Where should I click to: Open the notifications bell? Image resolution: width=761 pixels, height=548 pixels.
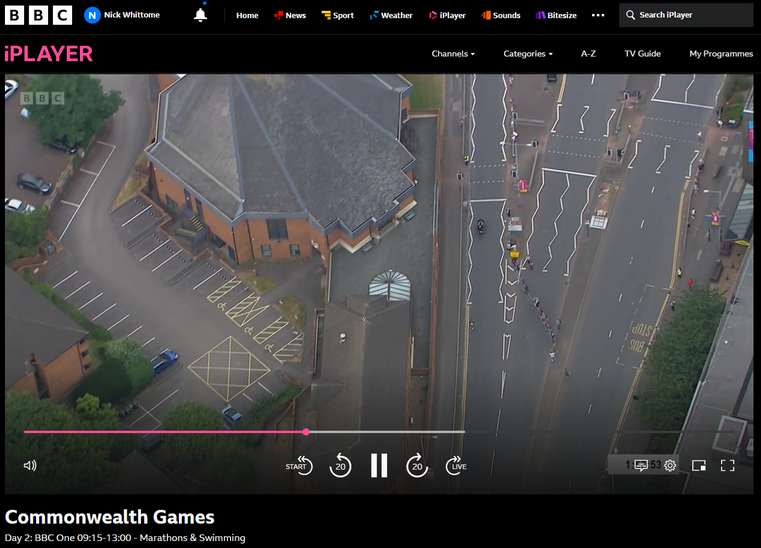point(200,15)
